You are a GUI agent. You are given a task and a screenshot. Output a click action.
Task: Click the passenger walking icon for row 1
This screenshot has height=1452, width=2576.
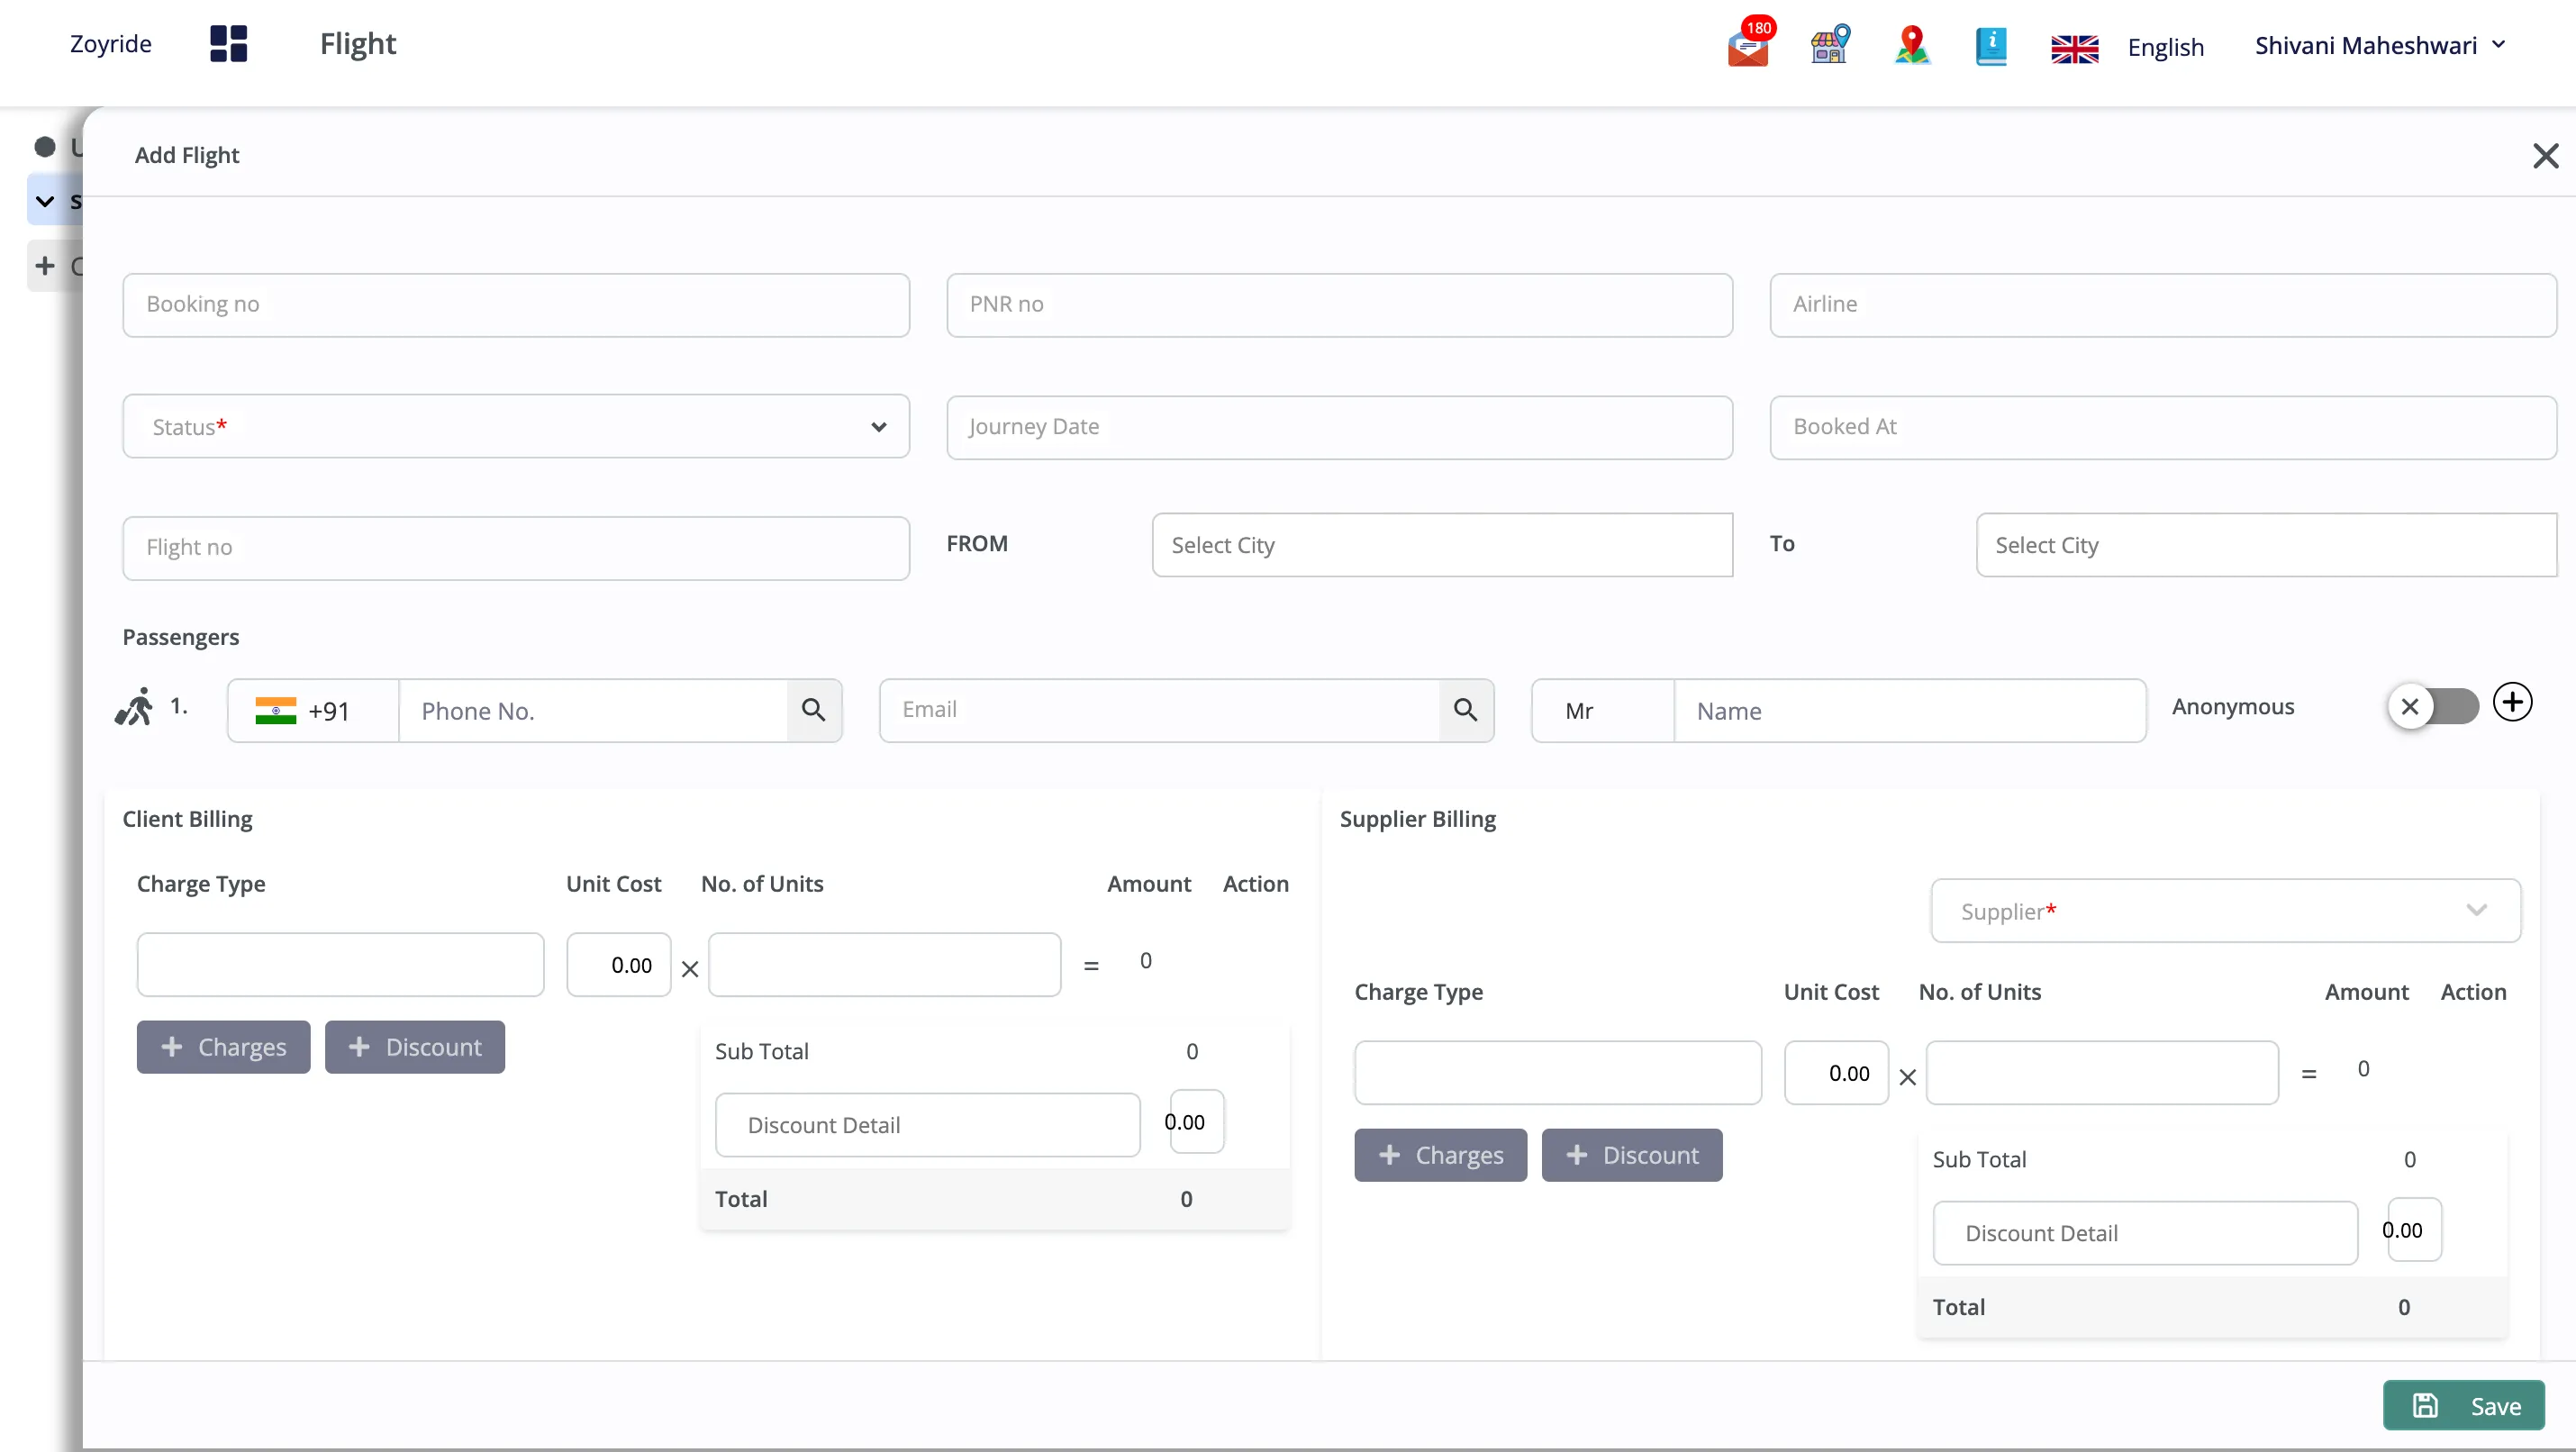click(x=134, y=706)
